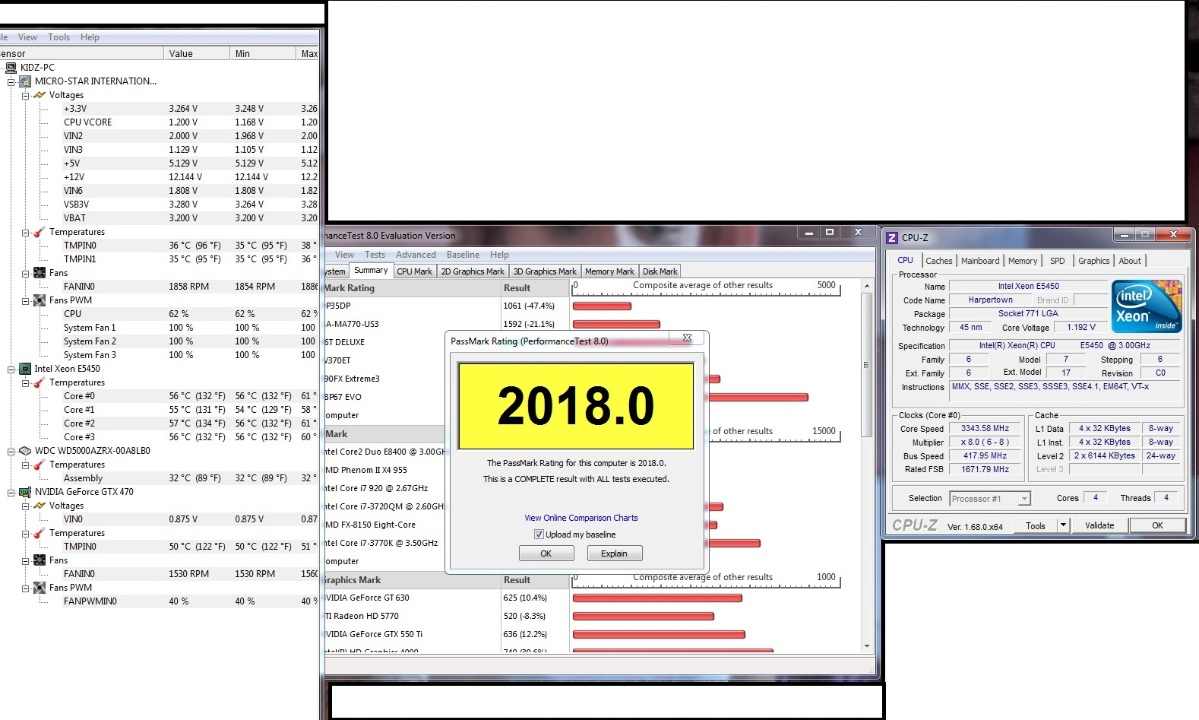Click the KIDZ-PC computer icon in HWMonitor
1199x720 pixels.
click(11, 67)
